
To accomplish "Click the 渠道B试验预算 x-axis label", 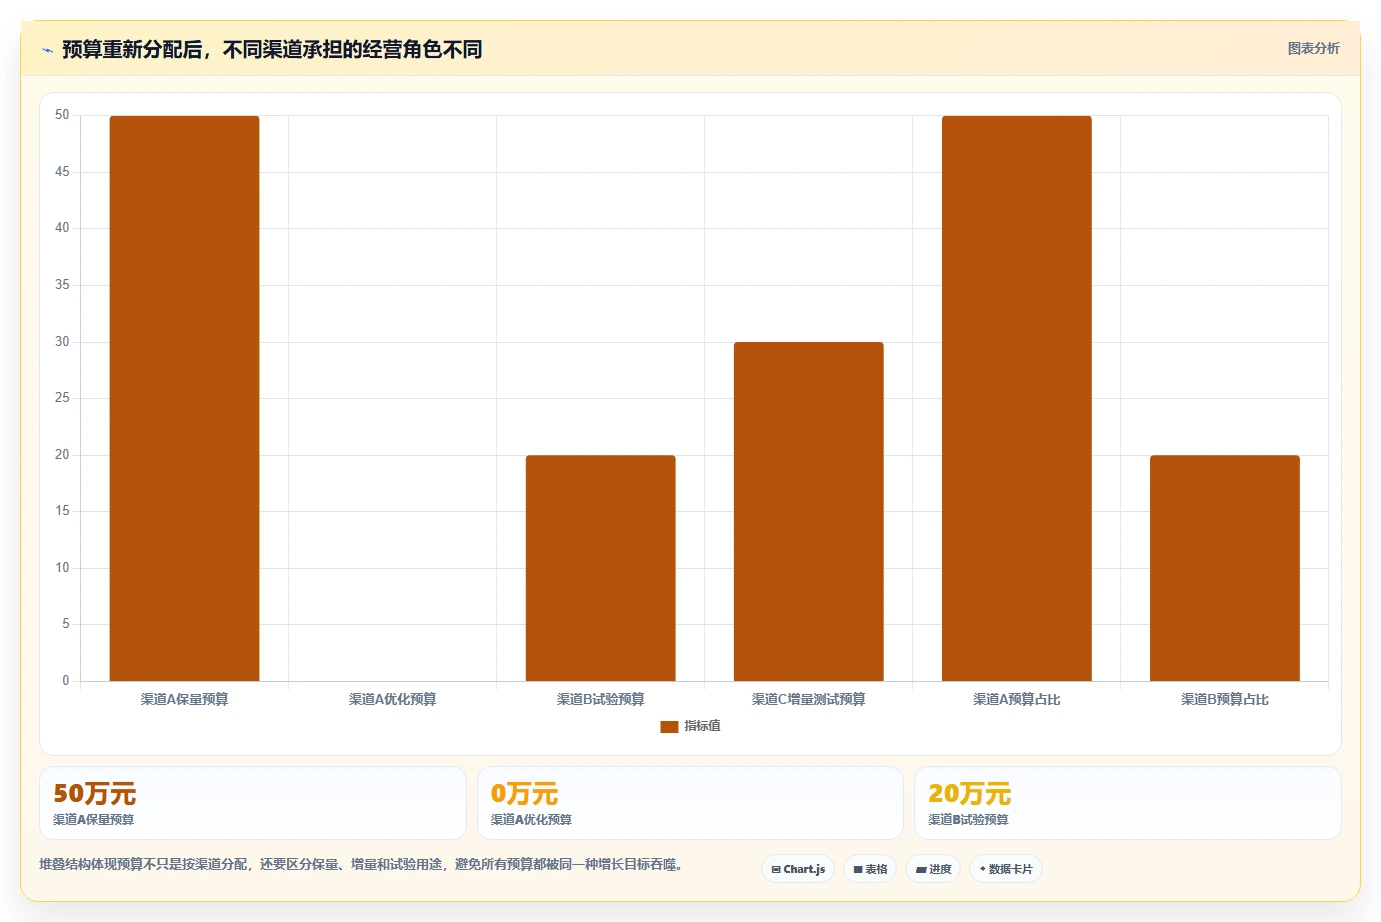I will 601,699.
